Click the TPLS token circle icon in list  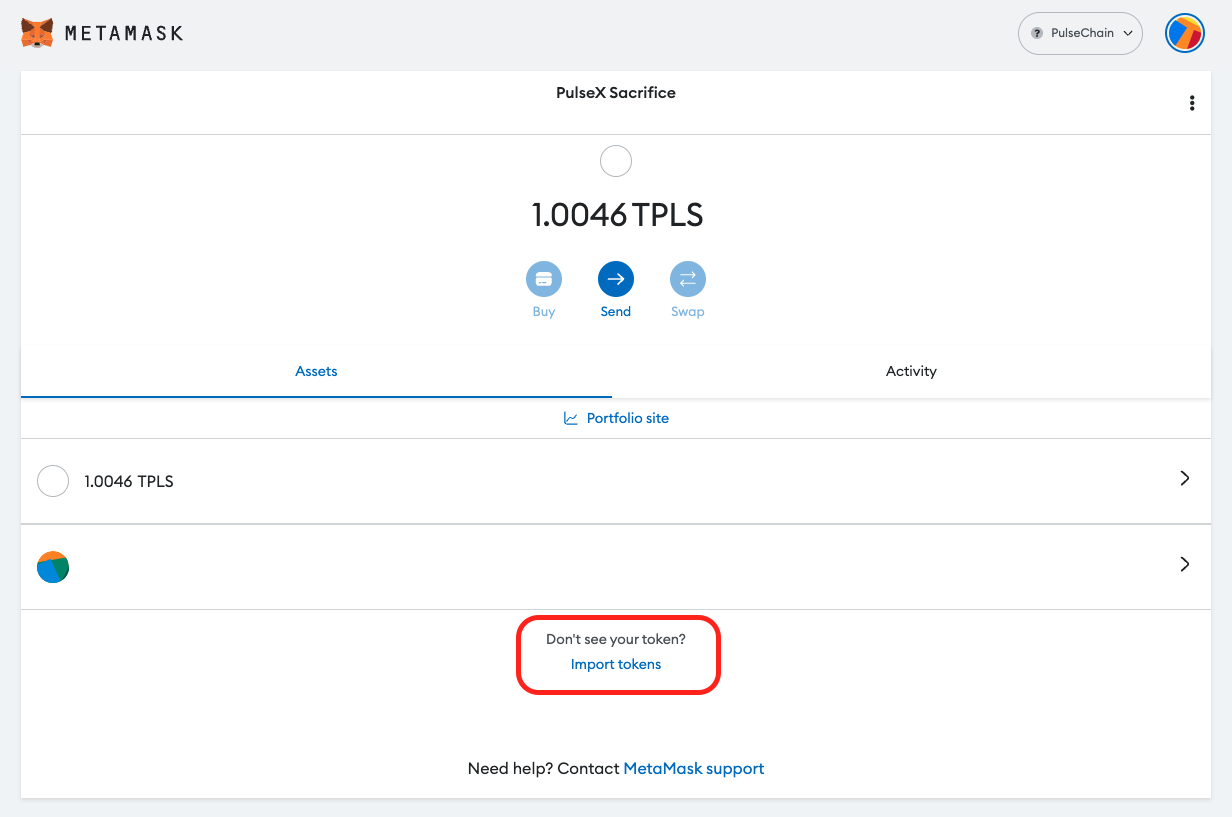click(53, 481)
